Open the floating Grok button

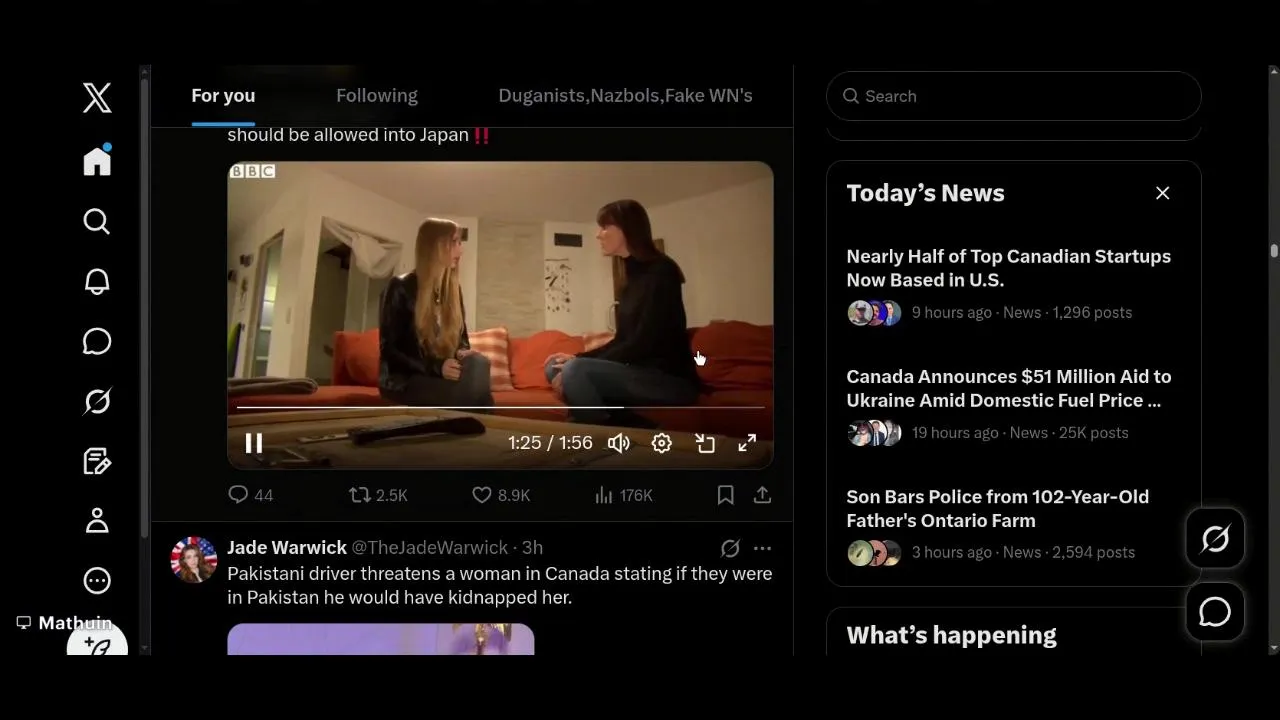pos(1215,539)
